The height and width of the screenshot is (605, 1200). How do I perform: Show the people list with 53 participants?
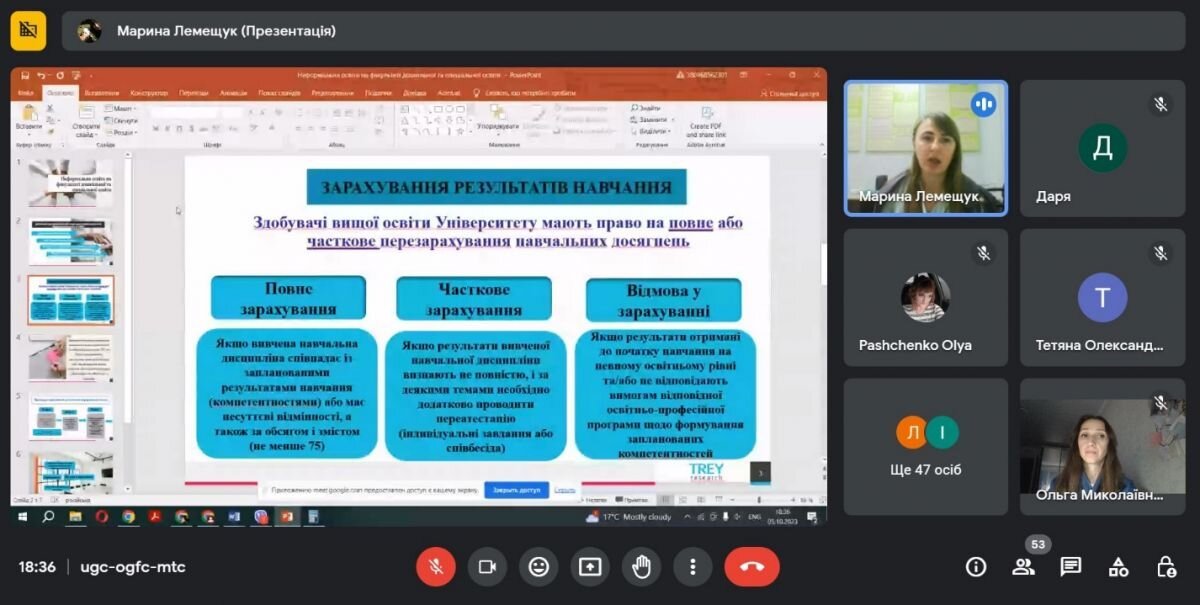[x=1023, y=567]
